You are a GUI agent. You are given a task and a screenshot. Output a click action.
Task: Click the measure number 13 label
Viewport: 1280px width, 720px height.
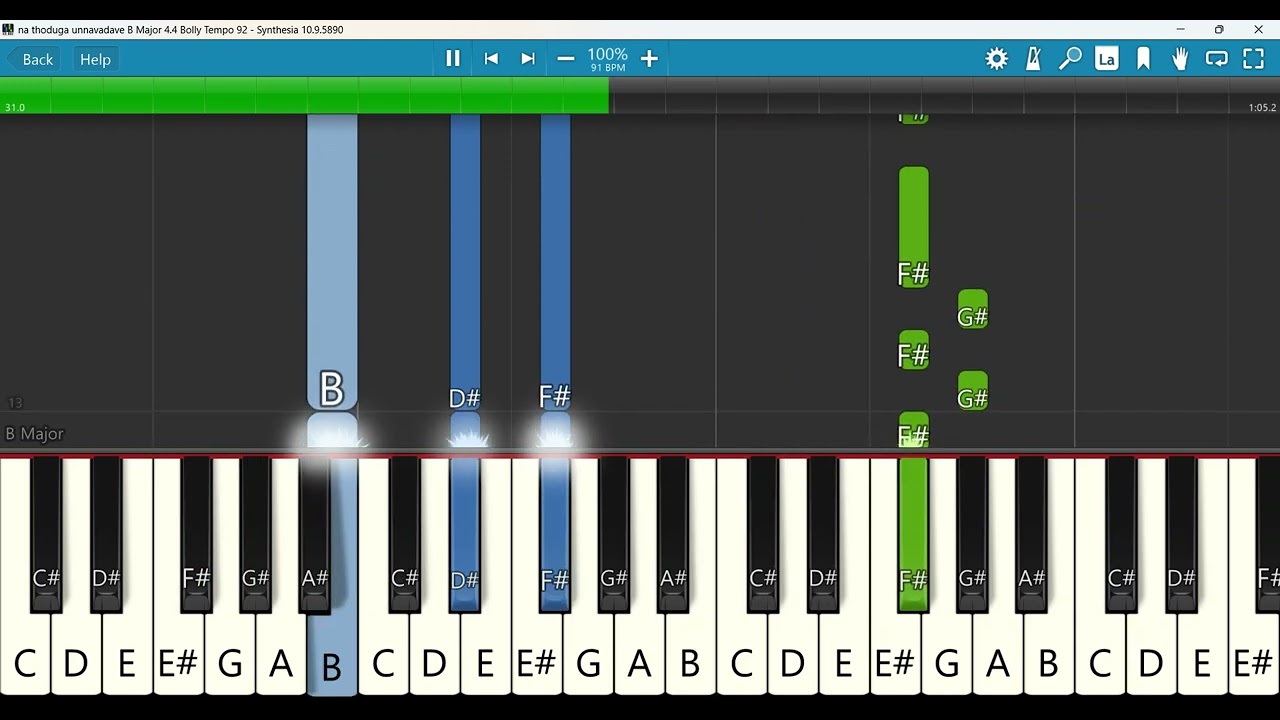point(15,403)
